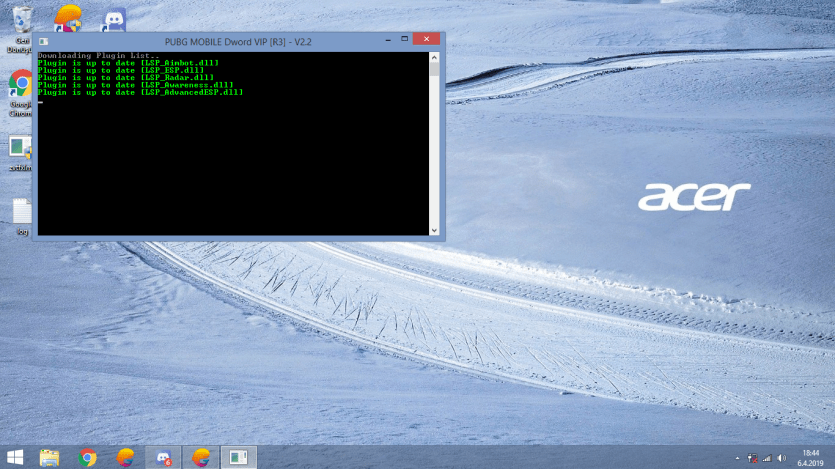Open the orange helmet shortcut on the desktop
Viewport: 835px width, 469px height.
pos(68,19)
